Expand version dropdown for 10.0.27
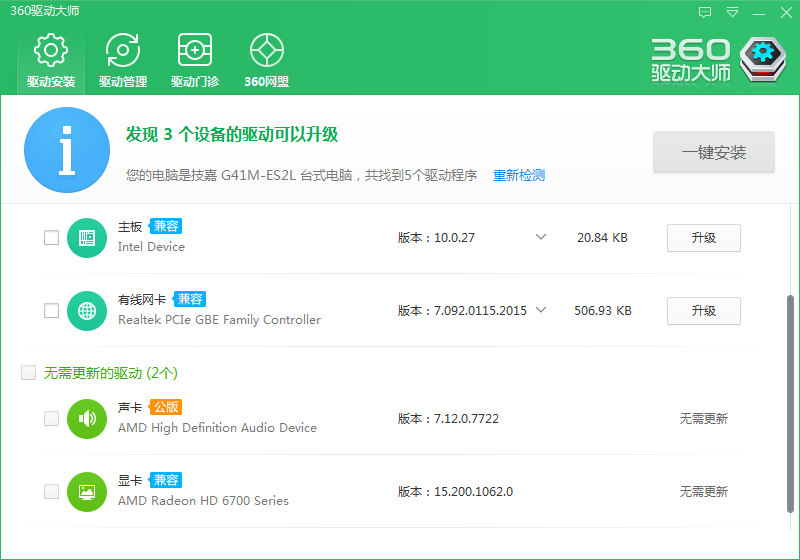Image resolution: width=800 pixels, height=560 pixels. (x=541, y=237)
